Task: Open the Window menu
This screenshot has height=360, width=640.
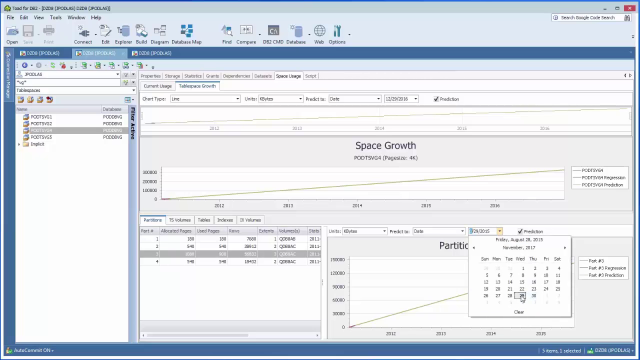Action: pyautogui.click(x=76, y=18)
